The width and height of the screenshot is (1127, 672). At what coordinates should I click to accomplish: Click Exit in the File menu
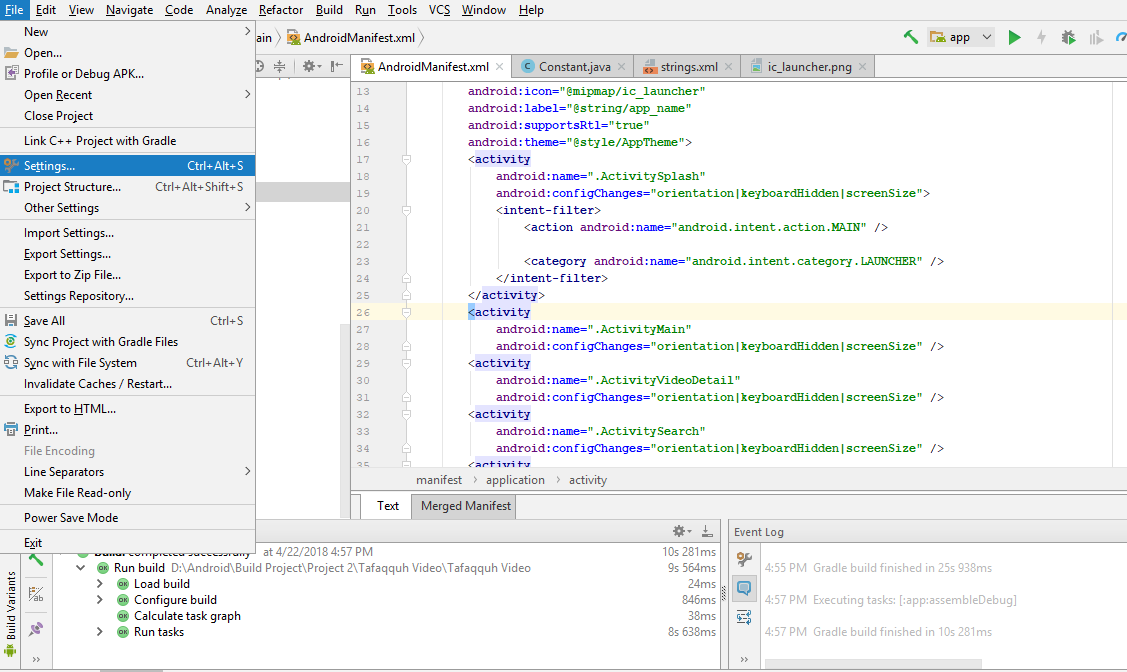[x=127, y=543]
